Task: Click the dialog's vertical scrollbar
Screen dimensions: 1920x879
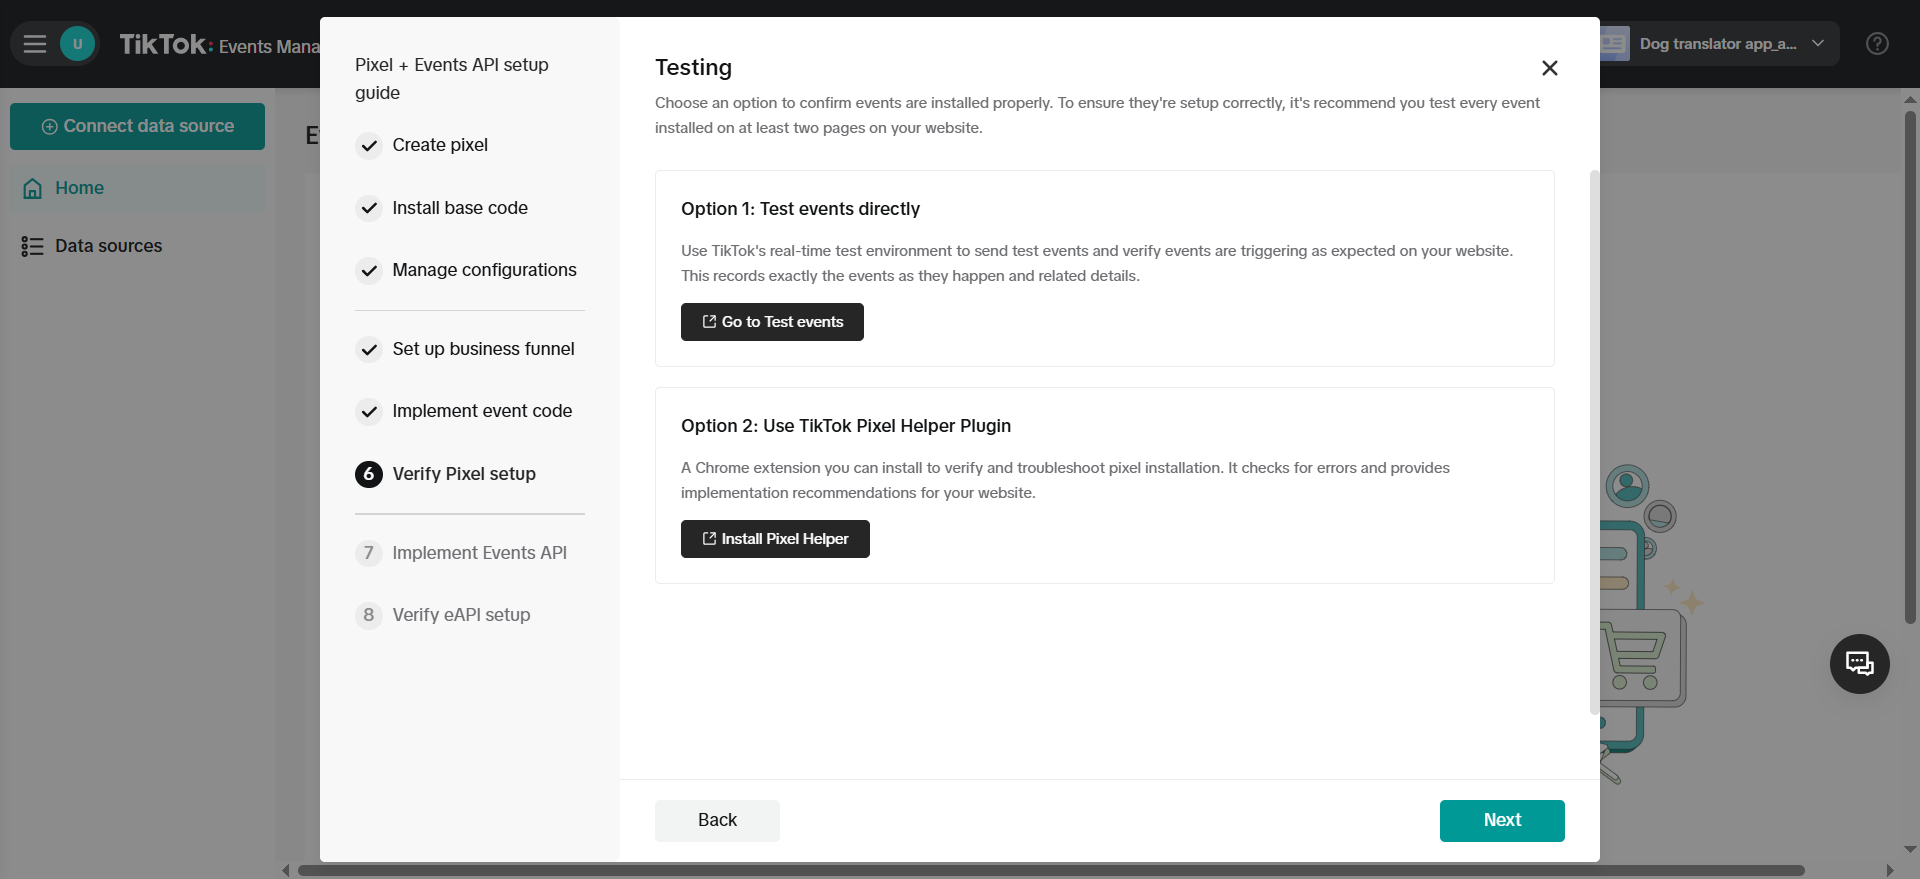Action: (x=1594, y=442)
